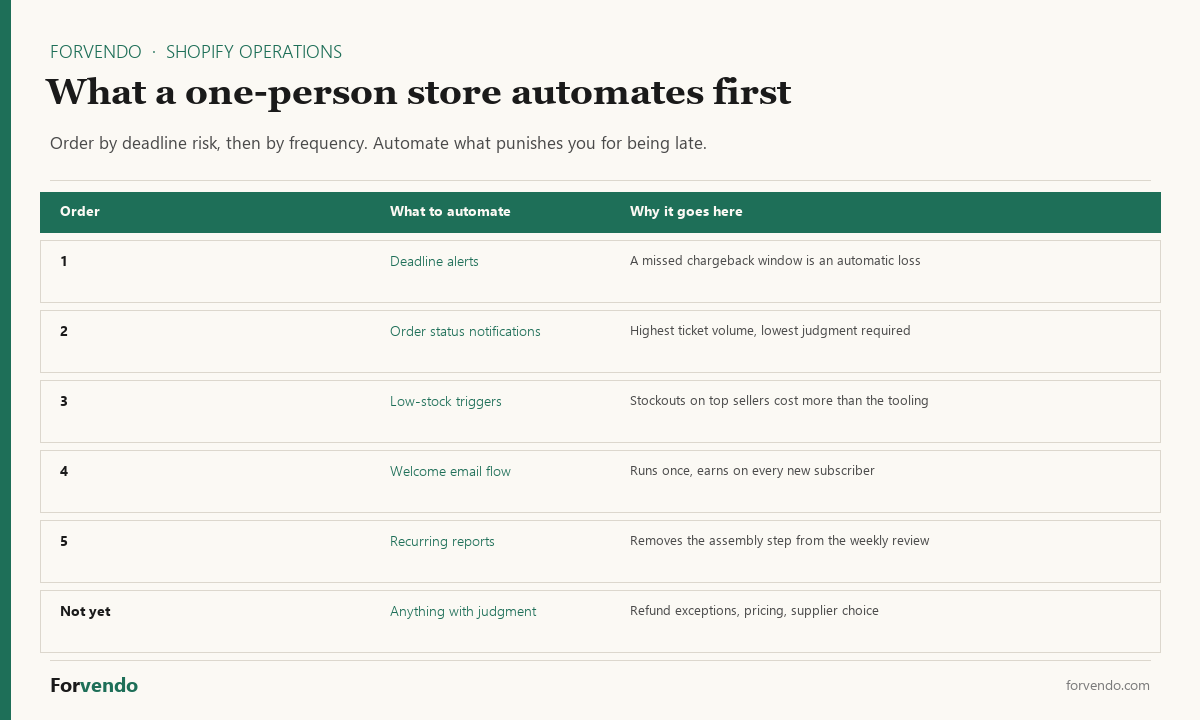Select the 'Welcome email flow' cell

(x=450, y=471)
